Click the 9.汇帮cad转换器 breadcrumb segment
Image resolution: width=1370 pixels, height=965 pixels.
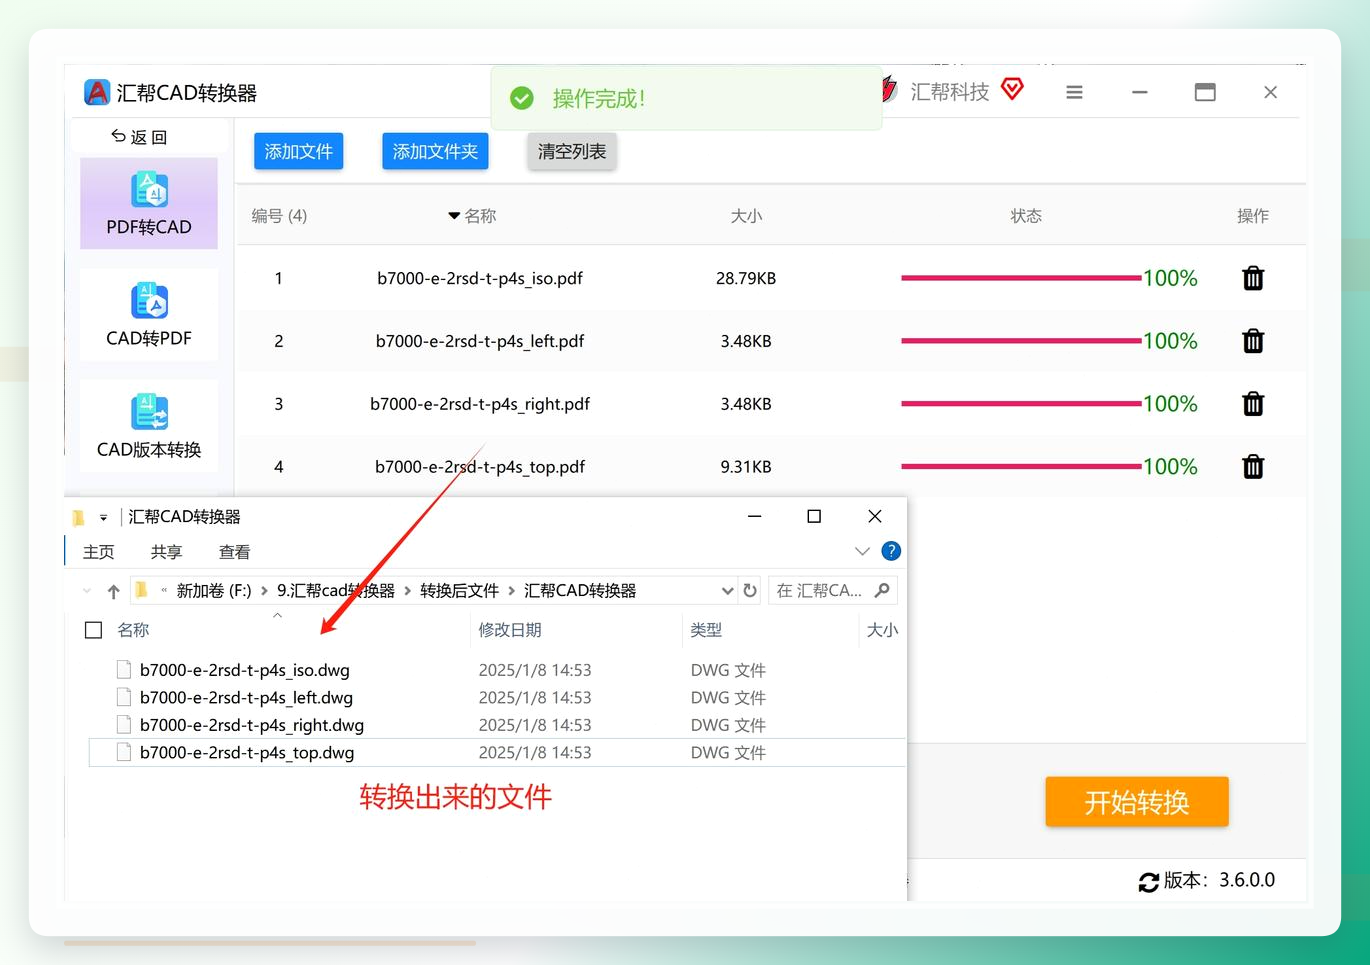[336, 591]
